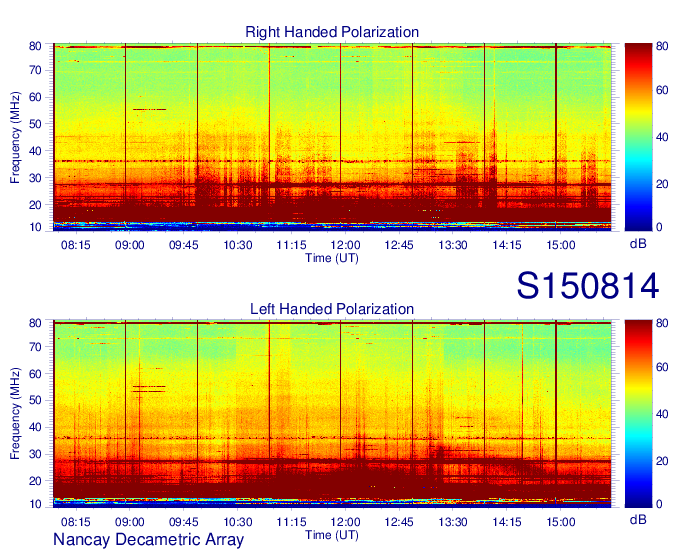Click 30 MHz frequency tick of Left Handed plot
Viewport: 680px width, 552px height.
click(x=35, y=454)
